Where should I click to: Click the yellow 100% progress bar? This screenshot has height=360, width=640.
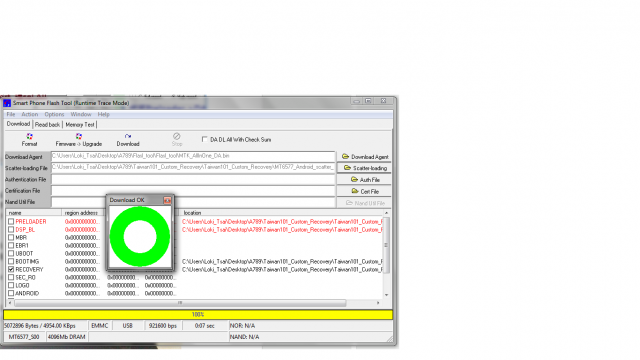(198, 314)
